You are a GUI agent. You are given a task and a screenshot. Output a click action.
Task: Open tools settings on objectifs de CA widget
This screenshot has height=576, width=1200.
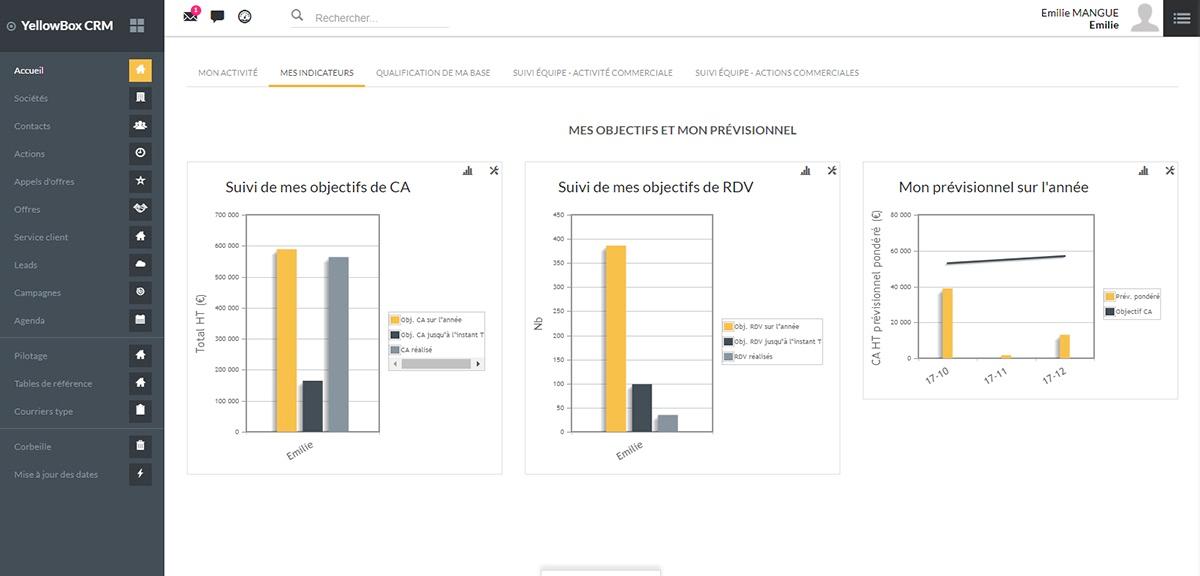[x=494, y=171]
